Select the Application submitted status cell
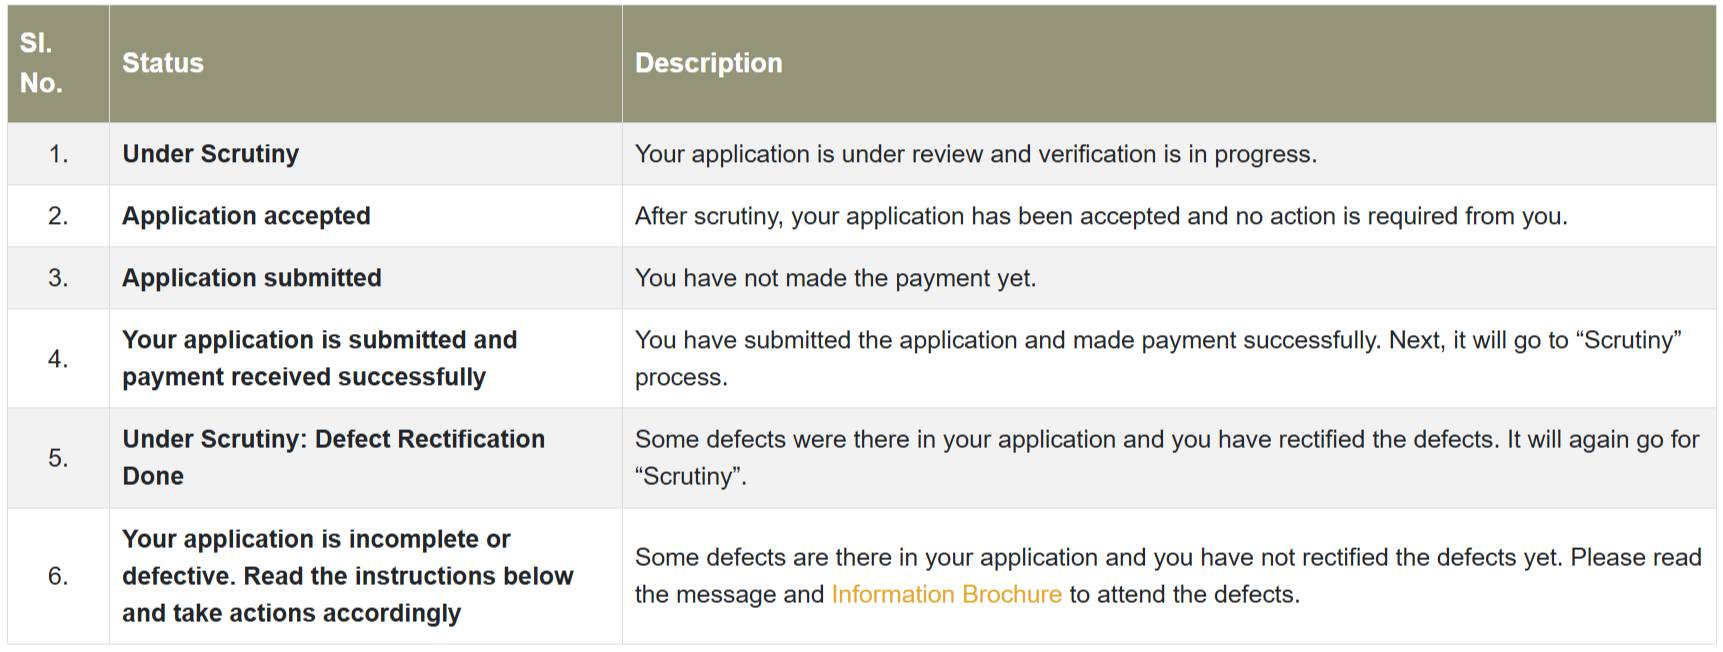Viewport: 1723px width, 652px height. point(252,278)
